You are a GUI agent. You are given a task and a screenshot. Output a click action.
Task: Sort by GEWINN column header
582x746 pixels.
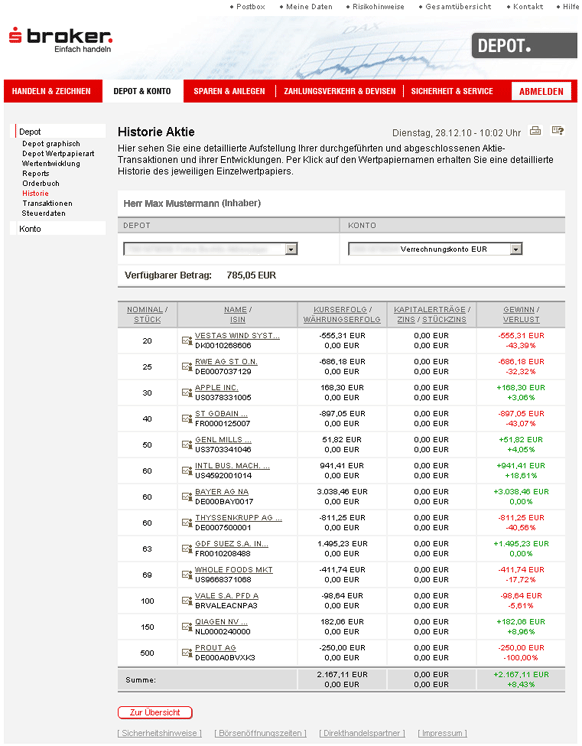519,309
